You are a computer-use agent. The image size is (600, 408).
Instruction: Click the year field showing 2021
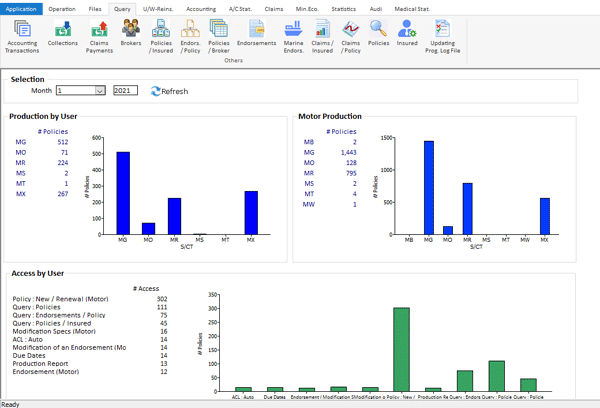tap(125, 91)
